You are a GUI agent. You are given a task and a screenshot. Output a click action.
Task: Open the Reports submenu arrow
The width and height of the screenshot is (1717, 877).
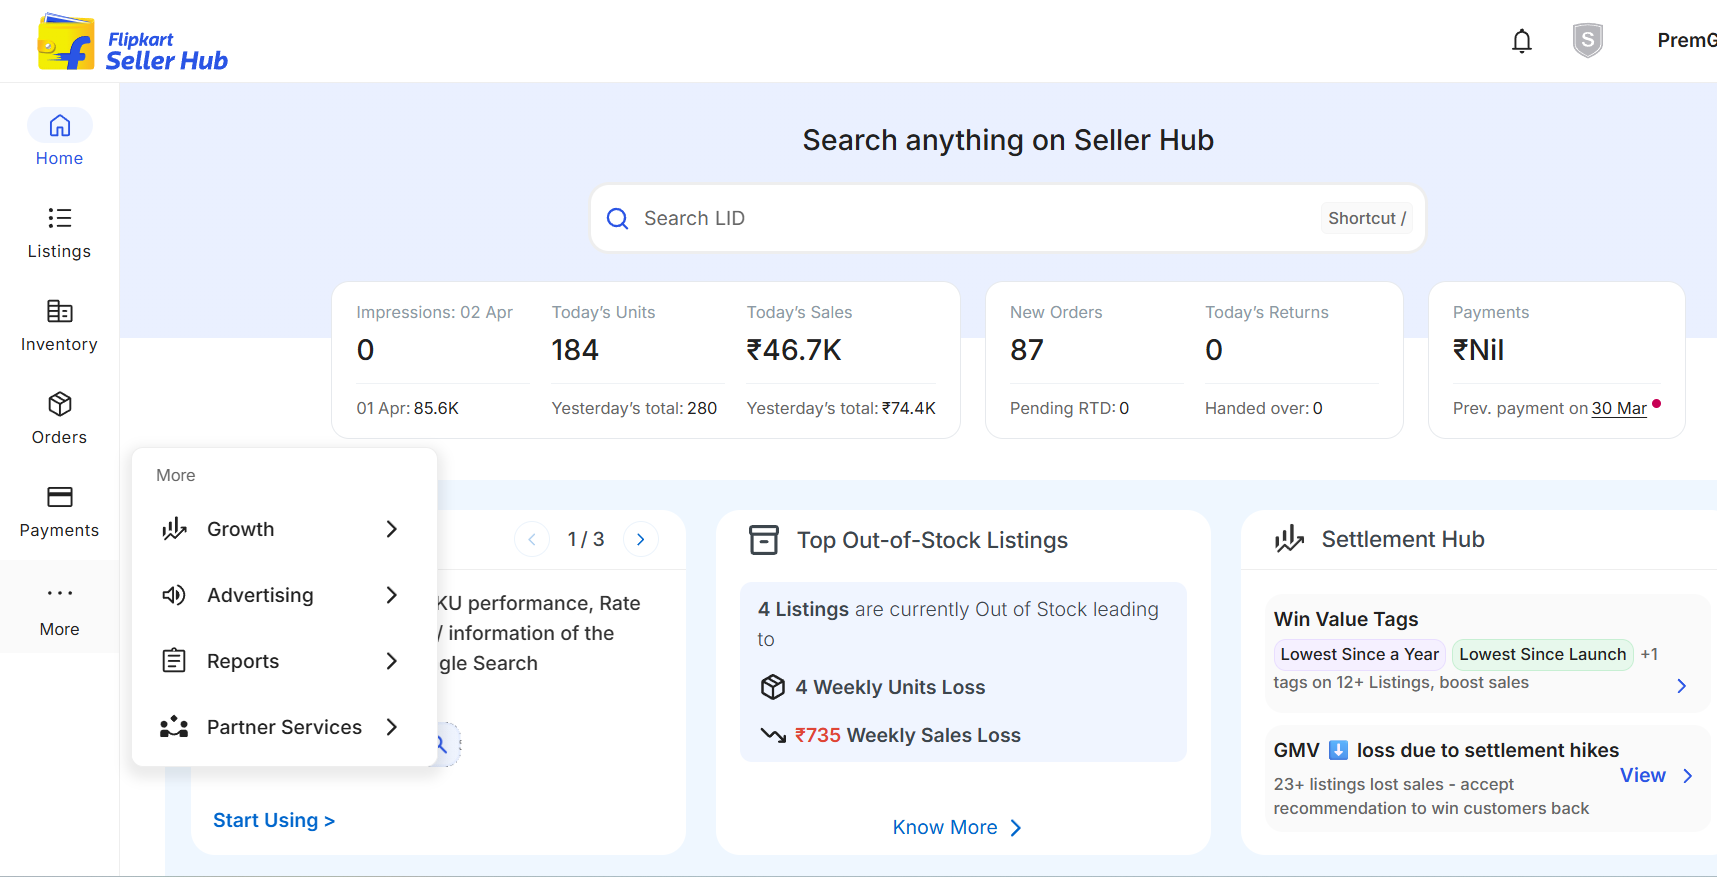391,661
